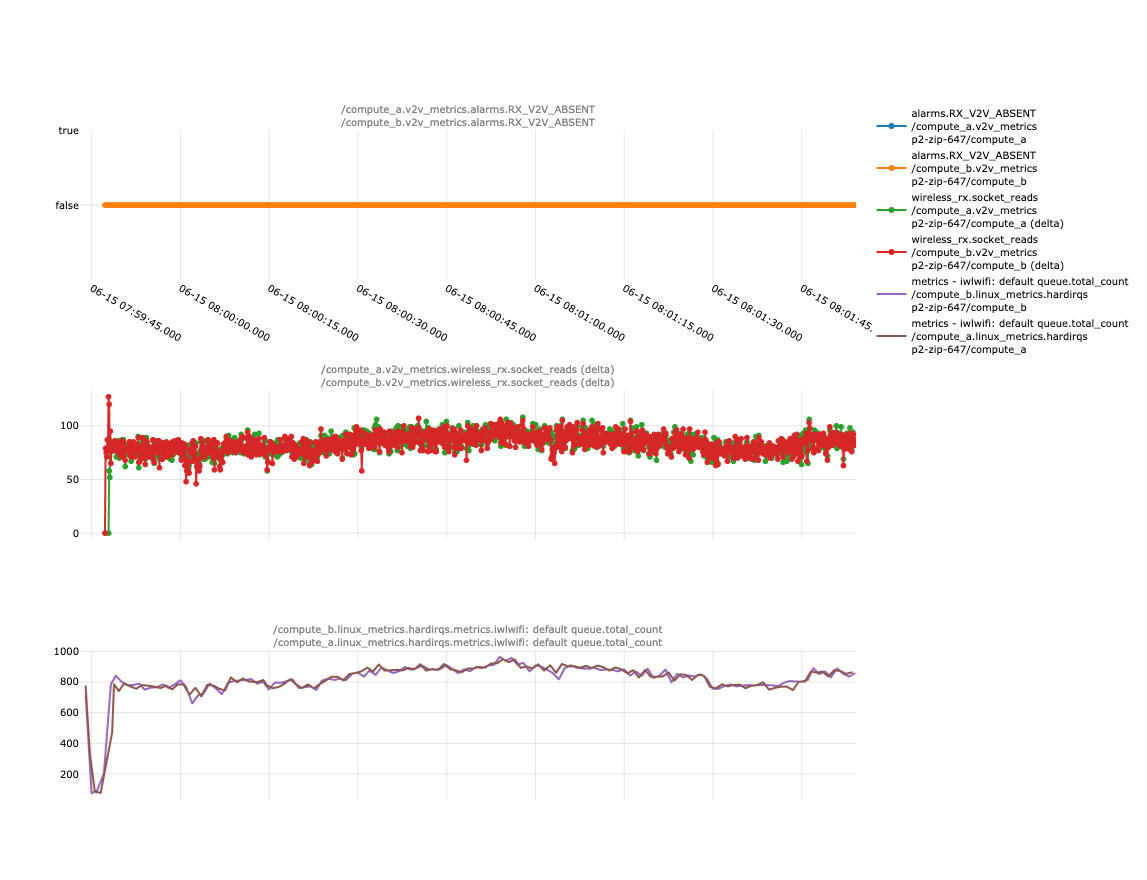
Task: Click the '0' y-axis tick in socket_reads chart
Action: tap(75, 534)
